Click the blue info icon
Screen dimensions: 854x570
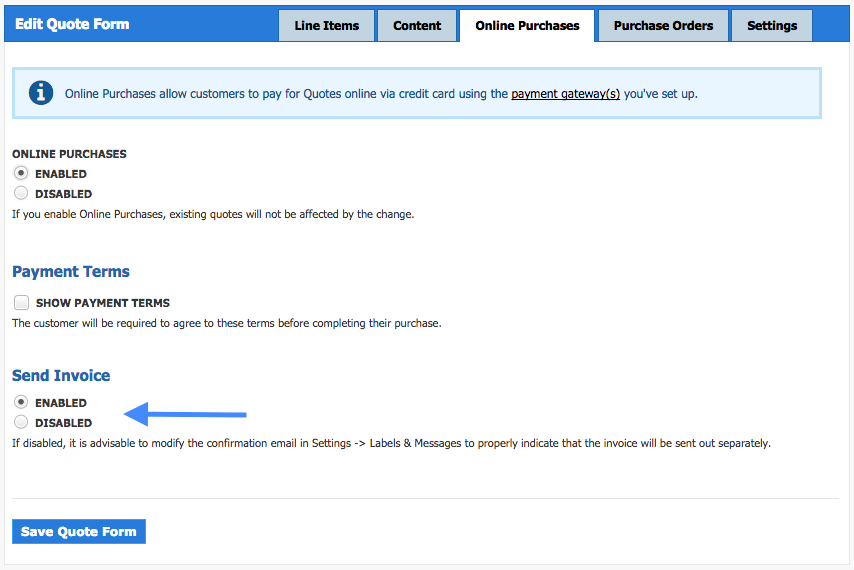(41, 93)
